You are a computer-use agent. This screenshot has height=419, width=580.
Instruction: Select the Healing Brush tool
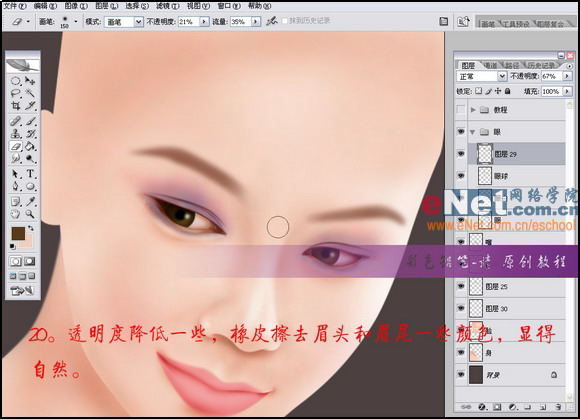click(x=16, y=121)
